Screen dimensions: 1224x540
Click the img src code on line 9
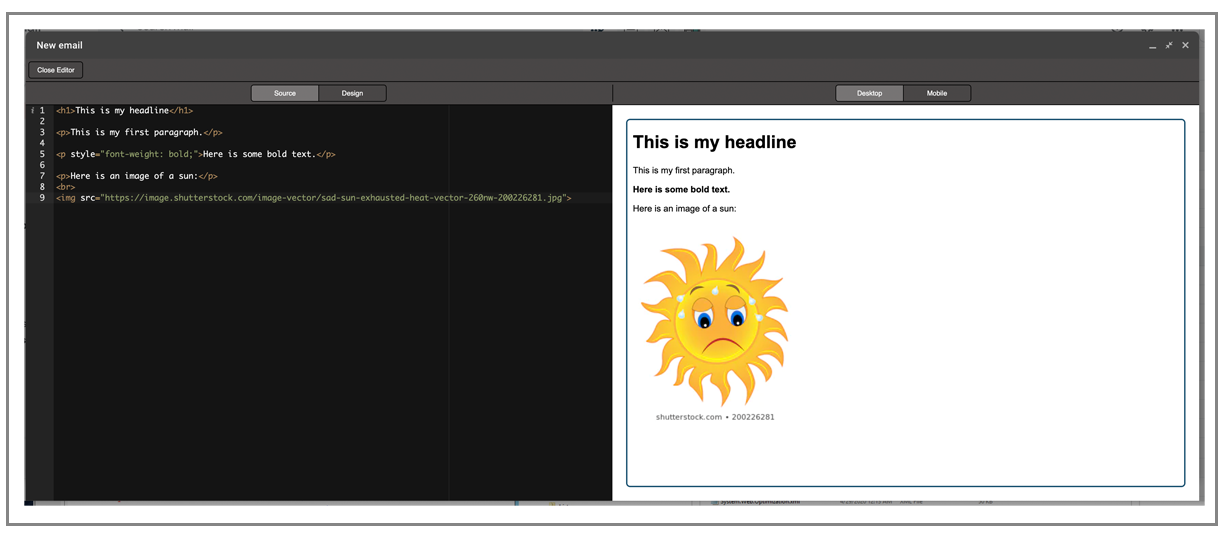point(314,198)
